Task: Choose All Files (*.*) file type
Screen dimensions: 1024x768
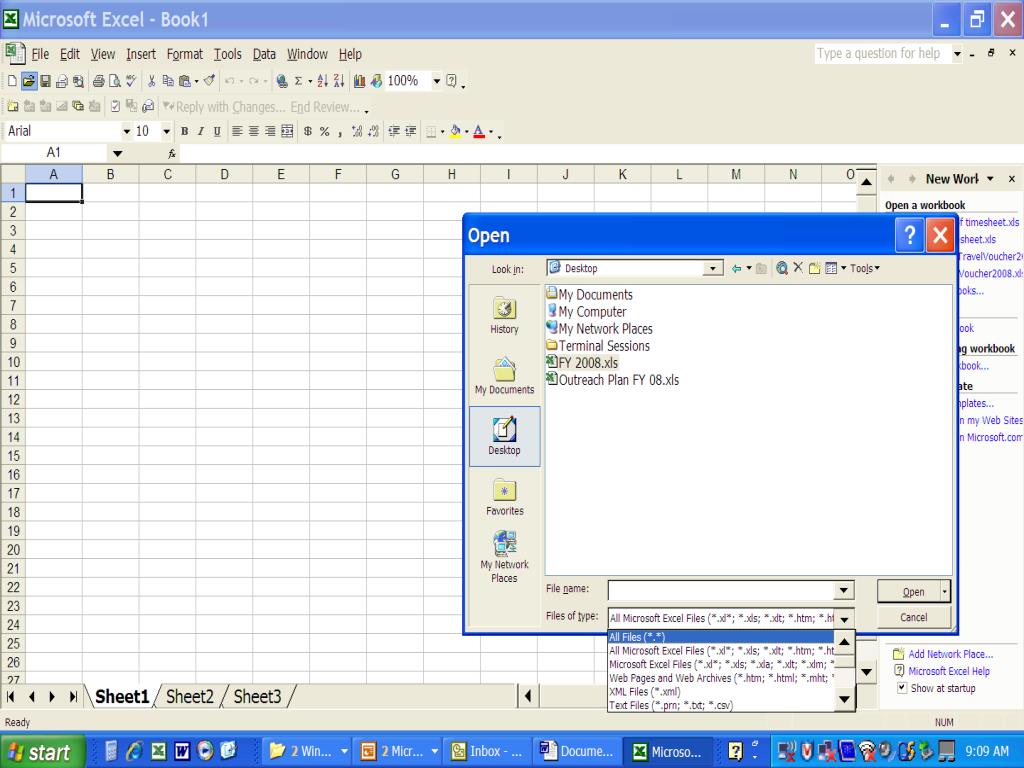Action: pyautogui.click(x=721, y=637)
